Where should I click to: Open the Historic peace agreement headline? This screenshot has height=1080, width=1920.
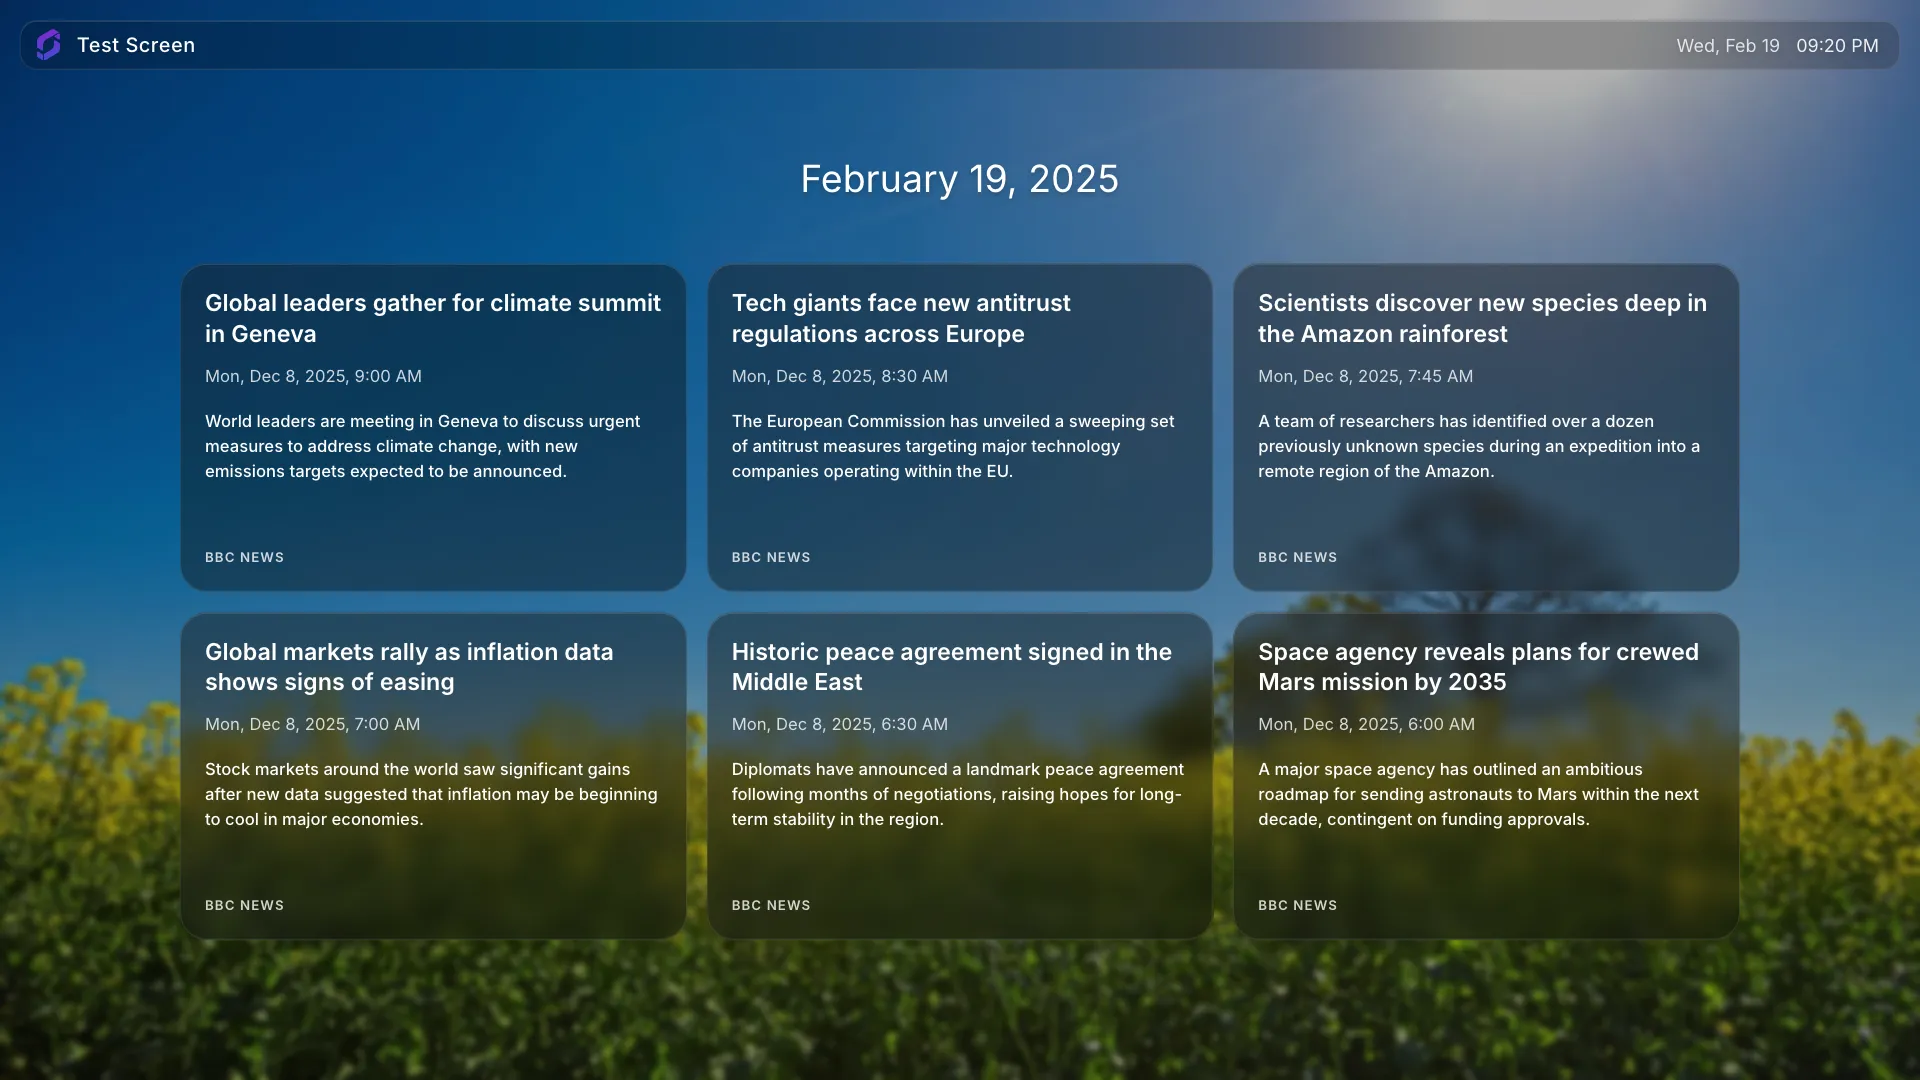(x=951, y=667)
